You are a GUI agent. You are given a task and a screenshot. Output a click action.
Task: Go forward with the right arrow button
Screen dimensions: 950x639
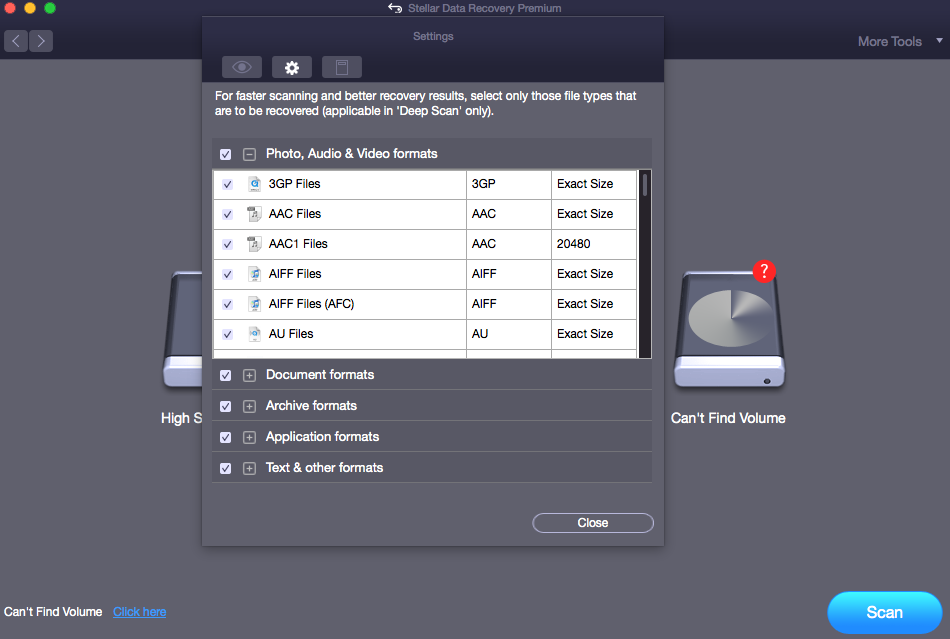click(41, 41)
